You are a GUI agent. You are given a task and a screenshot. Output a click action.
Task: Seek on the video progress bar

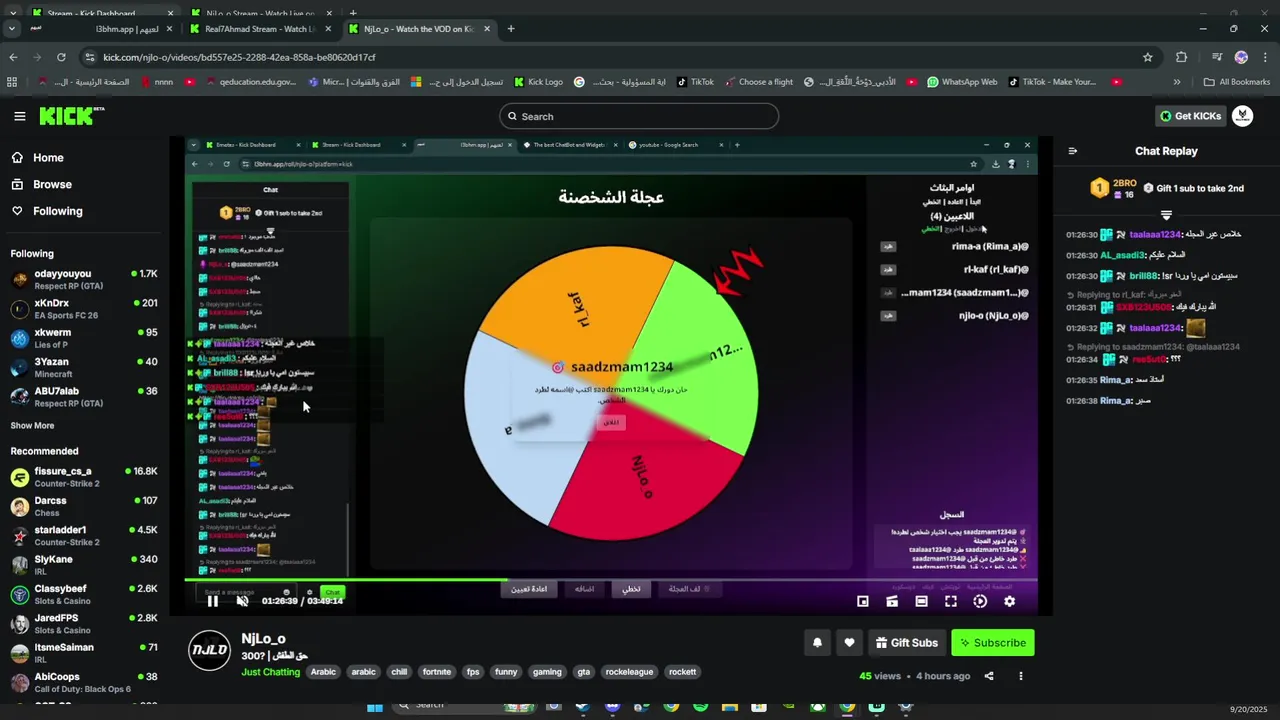(610, 580)
